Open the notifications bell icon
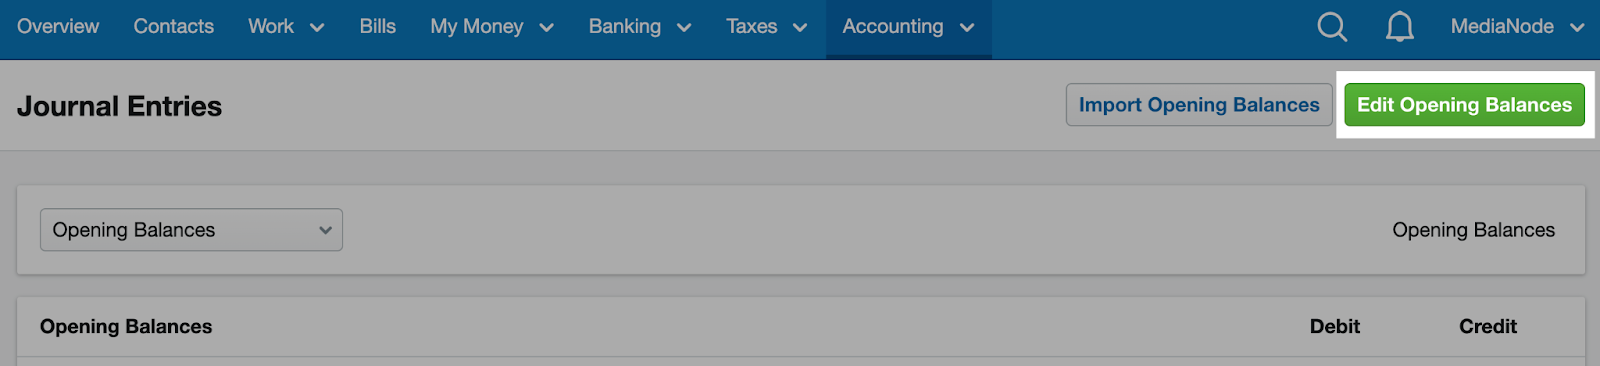The image size is (1600, 366). 1400,27
